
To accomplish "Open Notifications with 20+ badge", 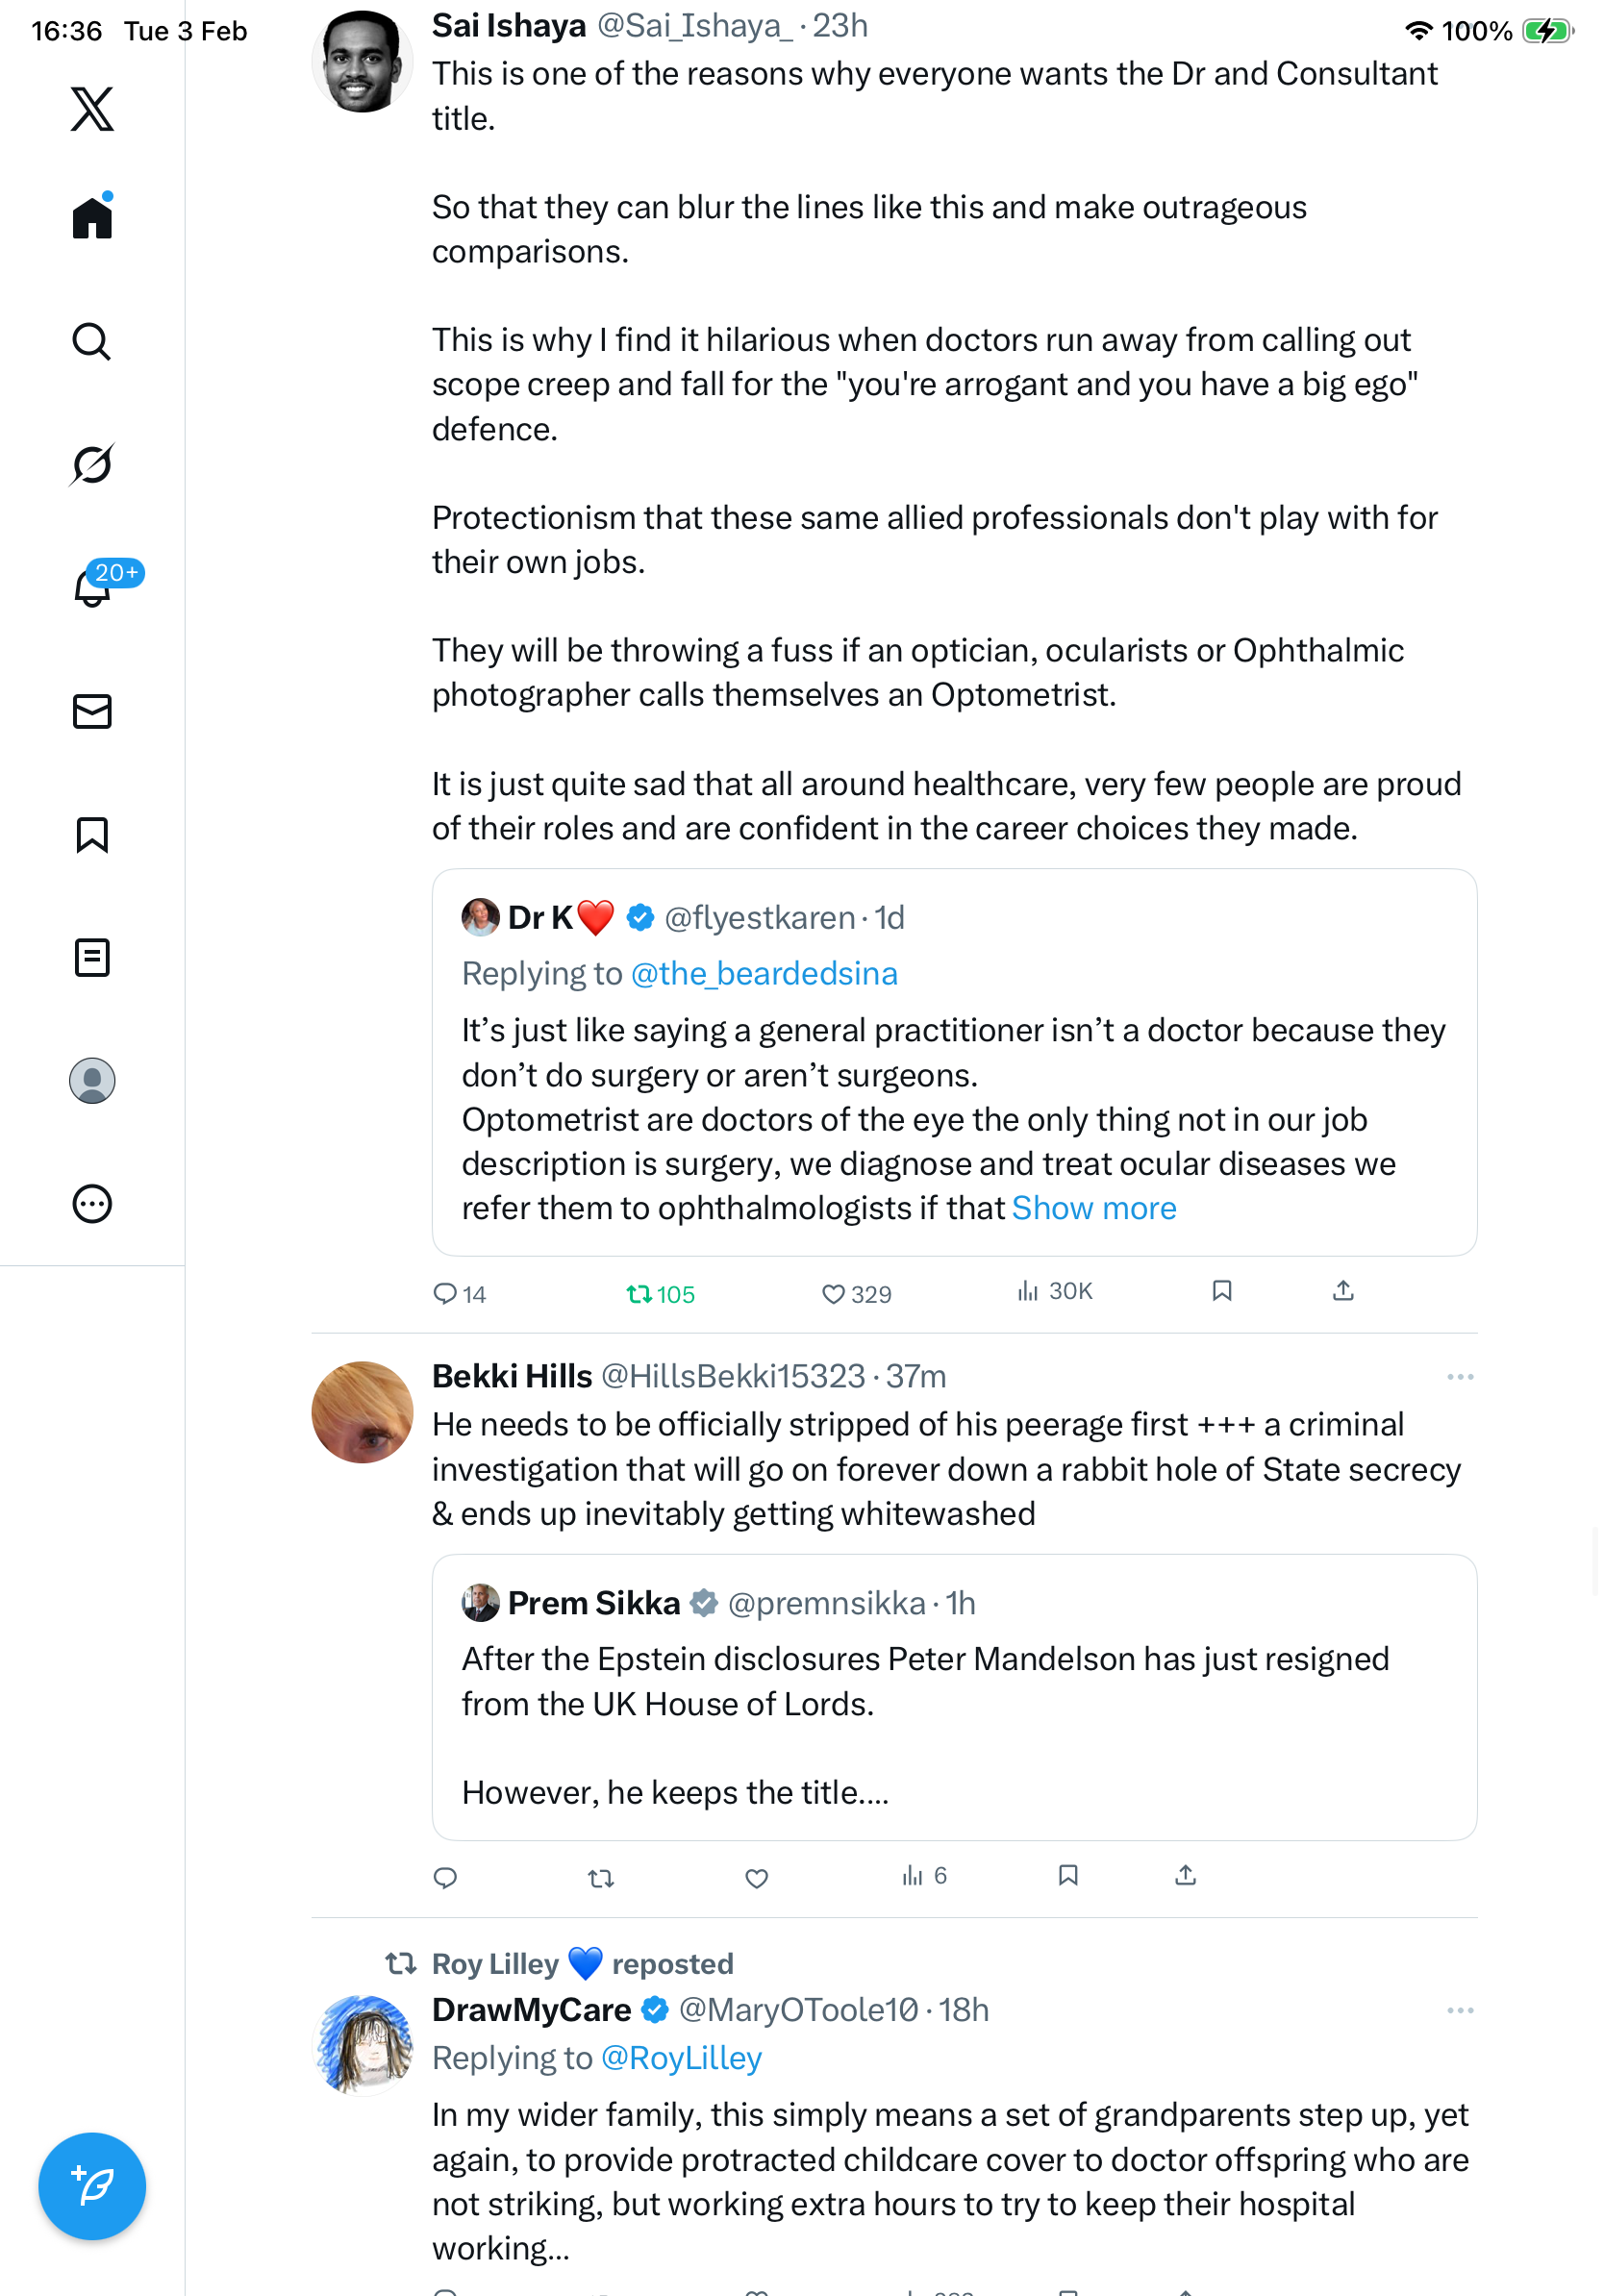I will click(92, 587).
